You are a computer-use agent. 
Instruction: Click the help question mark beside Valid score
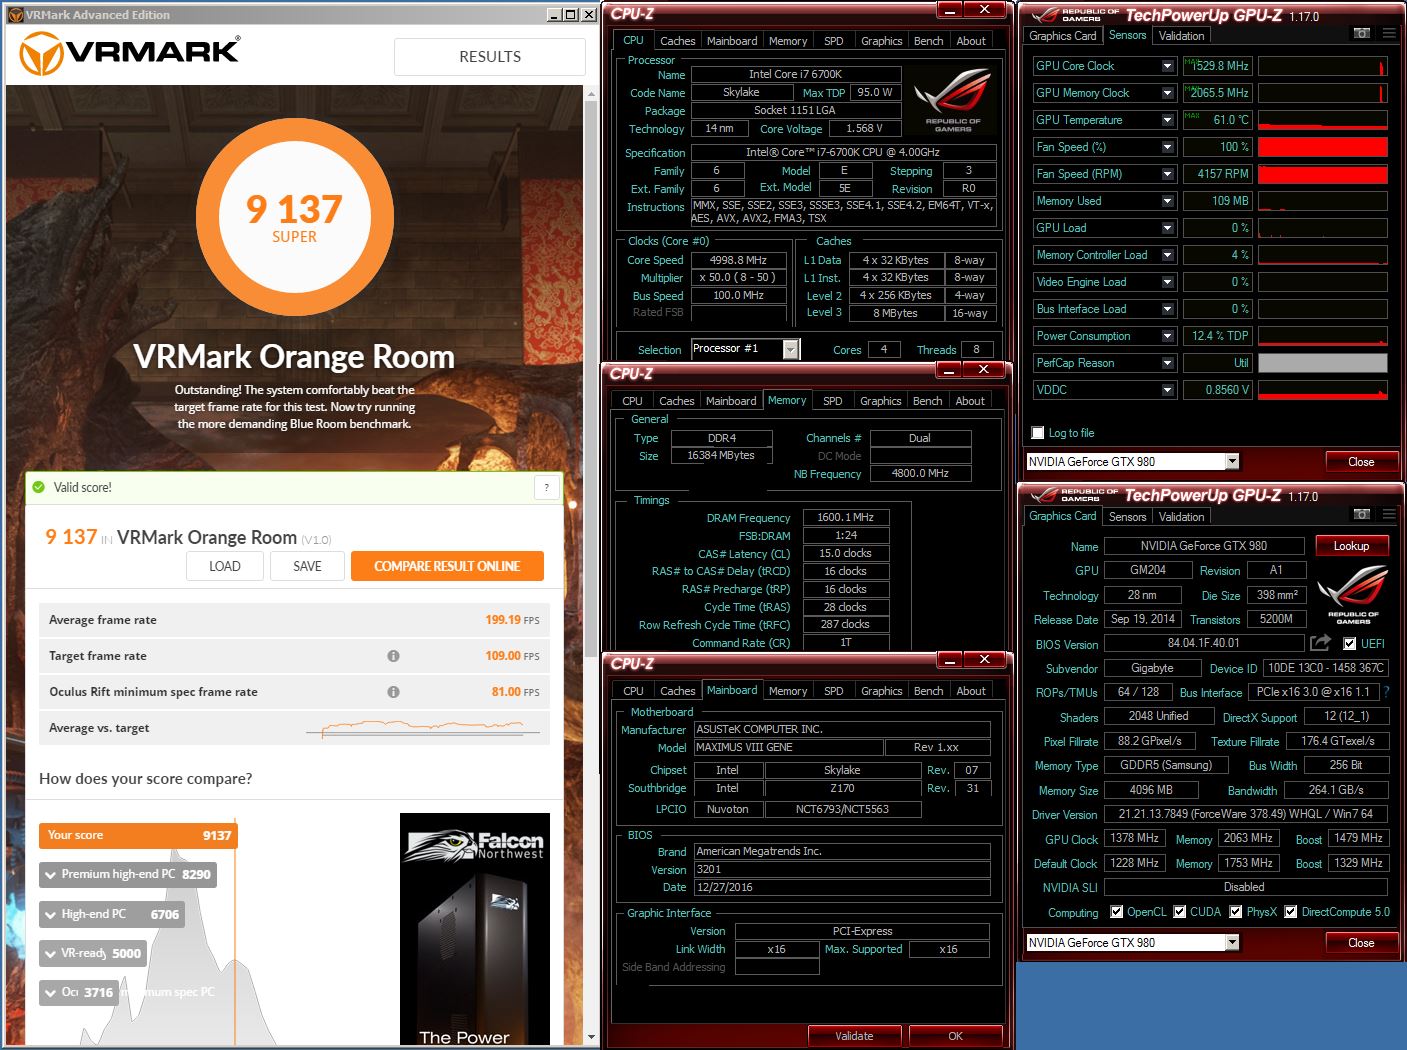pyautogui.click(x=546, y=487)
